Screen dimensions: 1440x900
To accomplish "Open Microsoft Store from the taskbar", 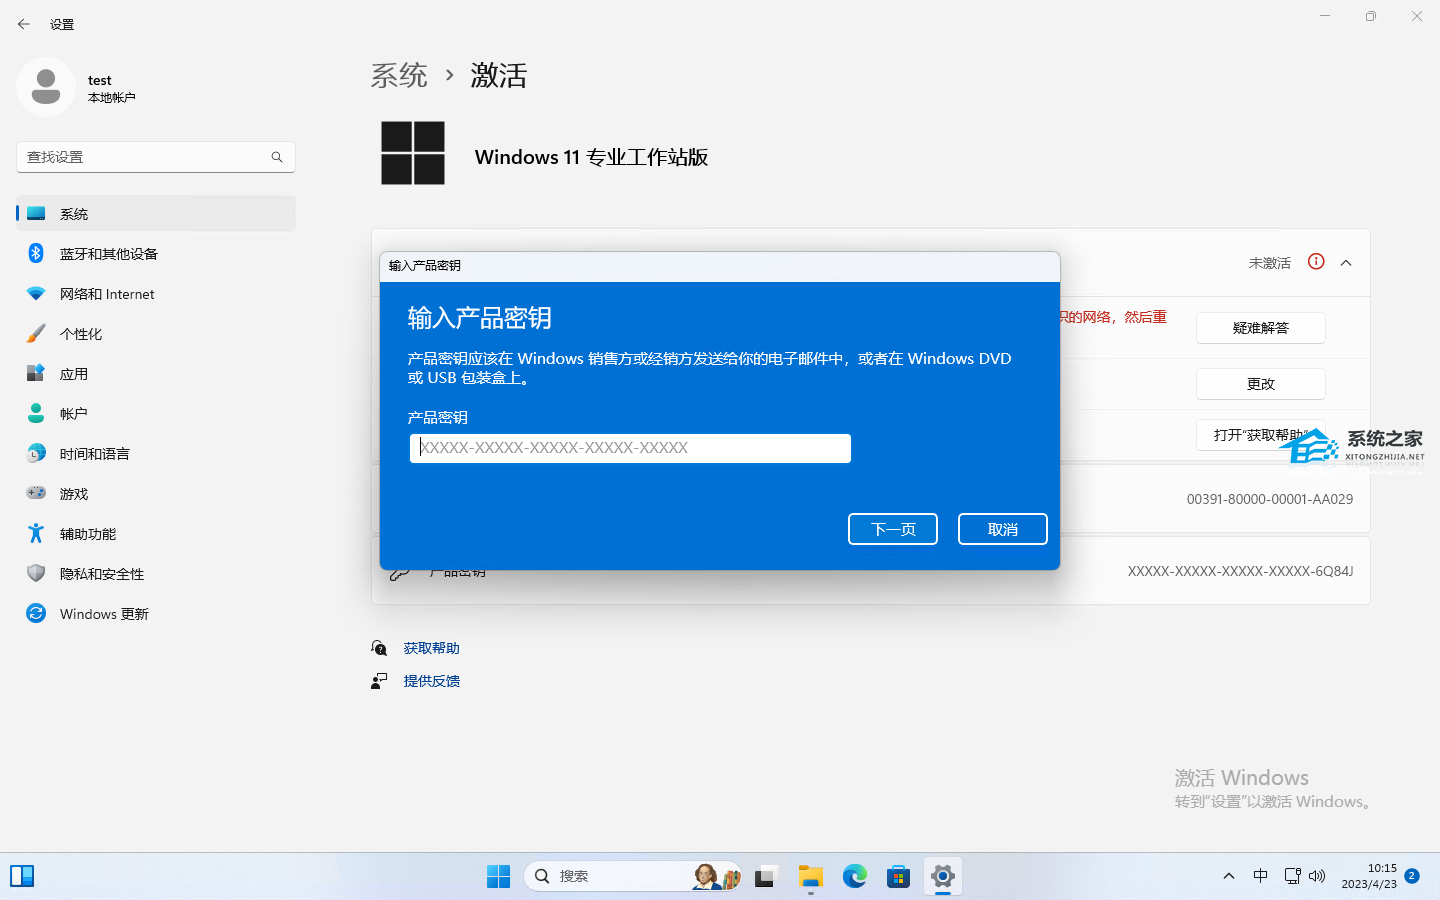I will pos(898,876).
